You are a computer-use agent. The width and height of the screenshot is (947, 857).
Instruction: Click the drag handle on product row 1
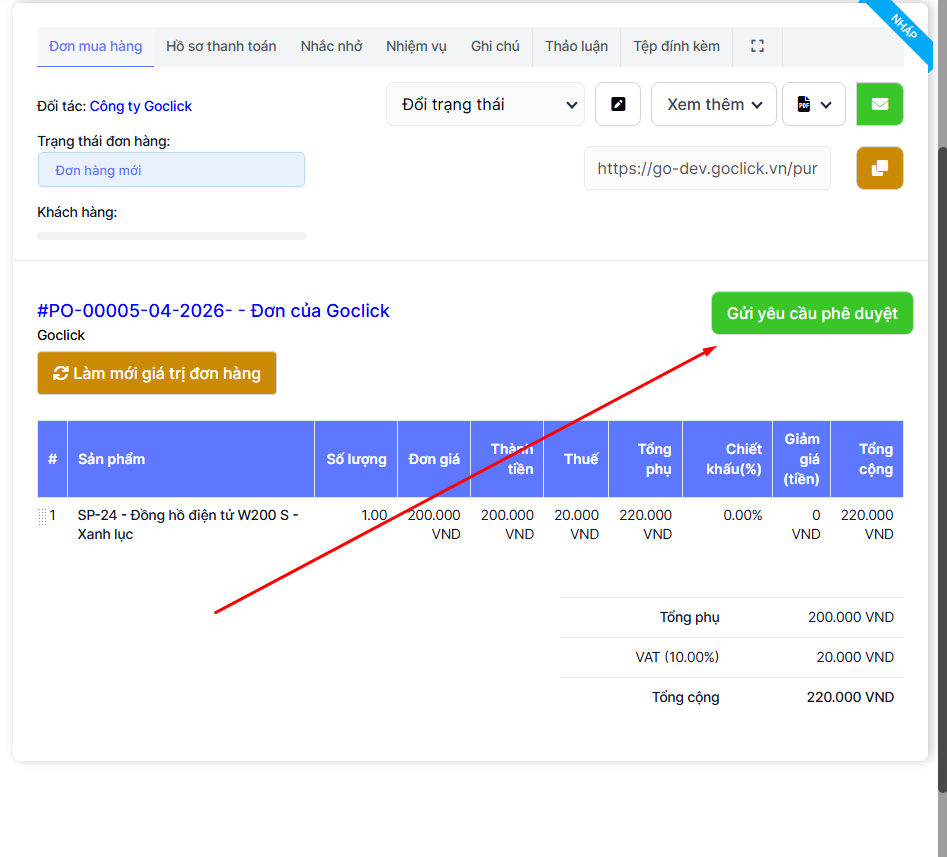(42, 516)
